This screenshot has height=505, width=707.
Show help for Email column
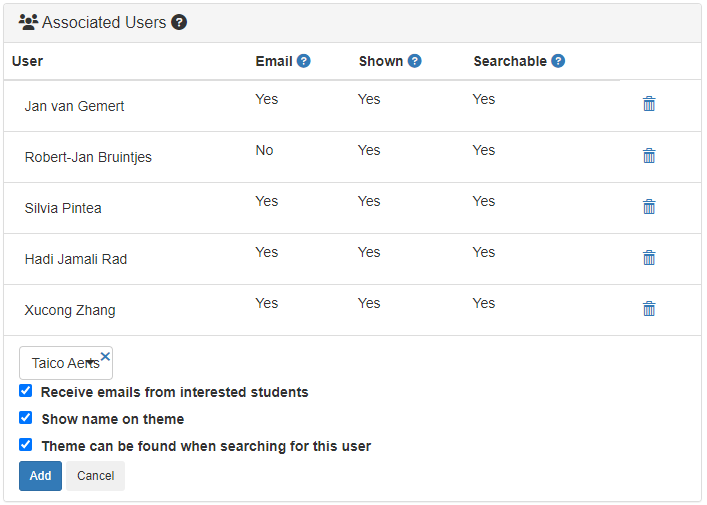click(x=304, y=61)
